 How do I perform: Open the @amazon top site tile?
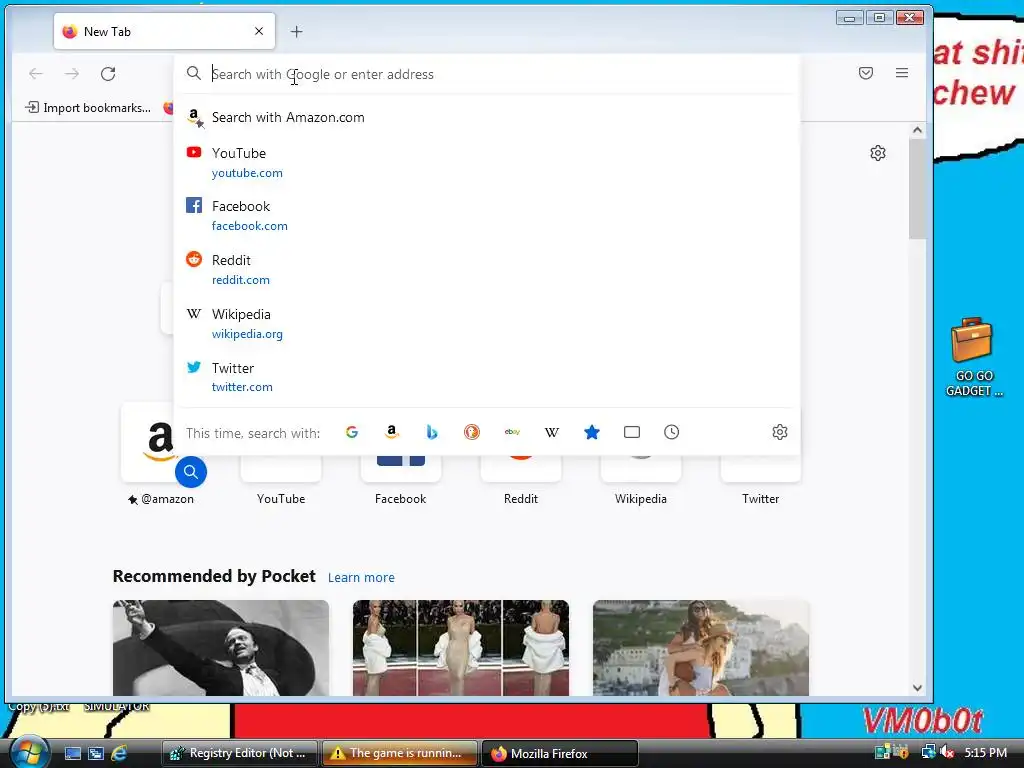point(161,454)
